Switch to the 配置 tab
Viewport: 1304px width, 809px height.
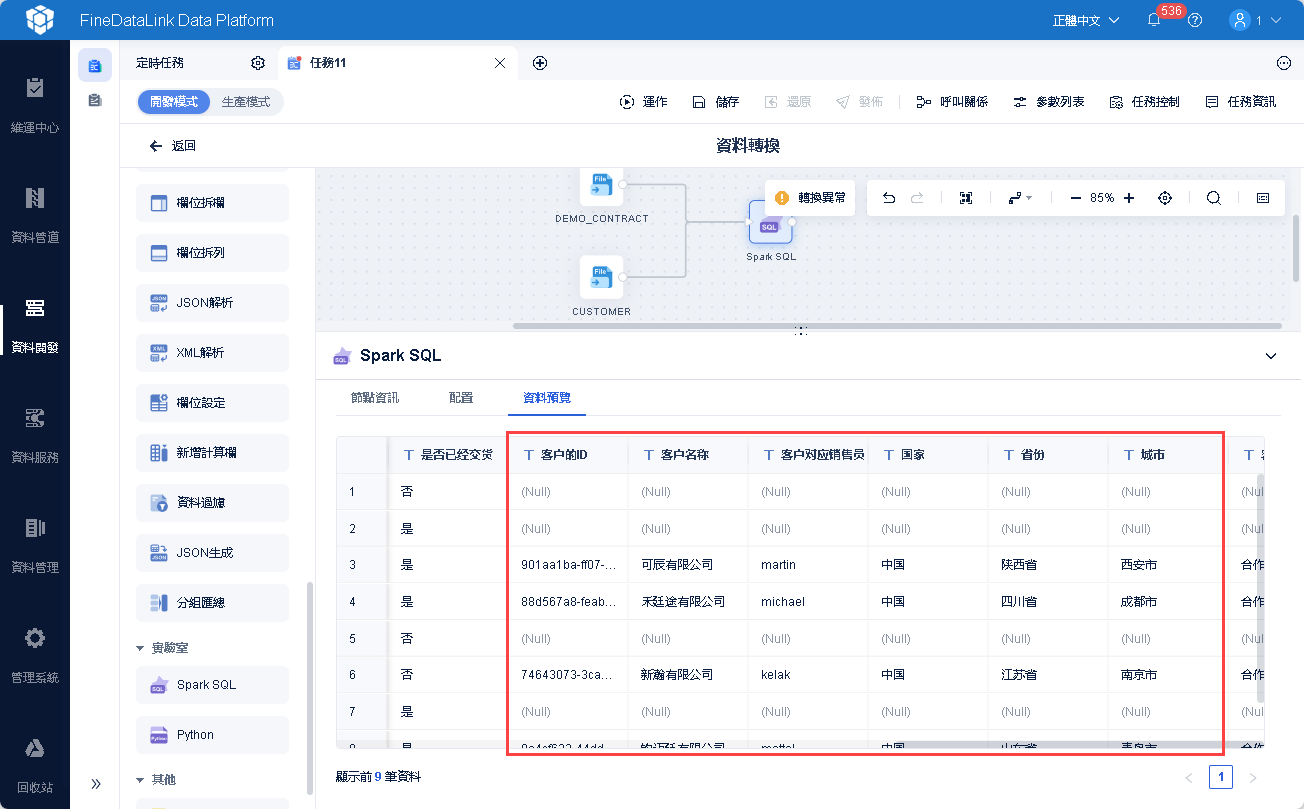point(461,398)
